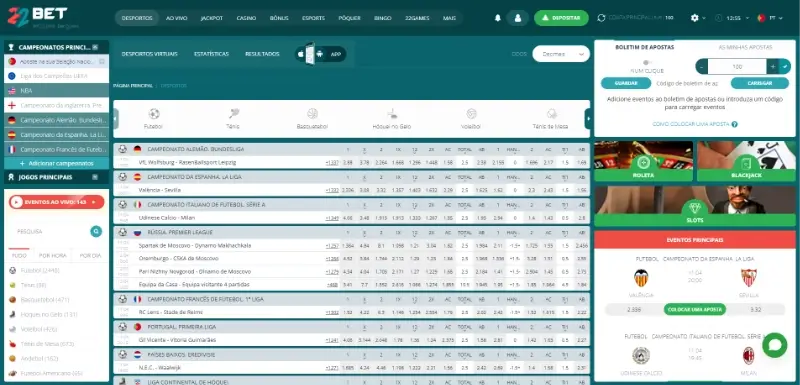This screenshot has width=800, height=385.
Task: Choose Voleibol icon in sports carousel
Action: pos(471,119)
